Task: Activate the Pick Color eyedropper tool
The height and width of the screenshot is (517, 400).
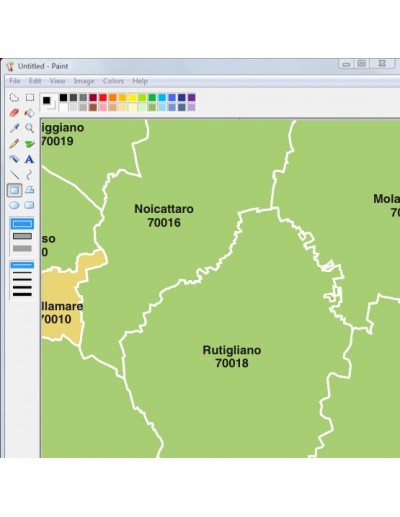Action: (14, 128)
